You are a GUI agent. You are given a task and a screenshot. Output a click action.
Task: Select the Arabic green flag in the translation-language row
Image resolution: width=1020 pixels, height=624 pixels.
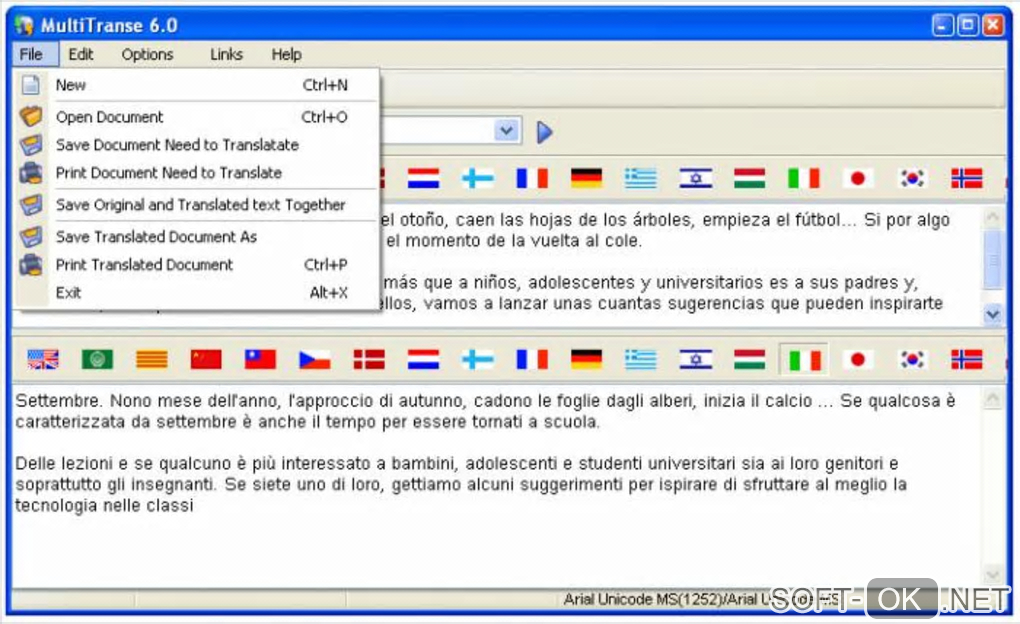[x=98, y=359]
